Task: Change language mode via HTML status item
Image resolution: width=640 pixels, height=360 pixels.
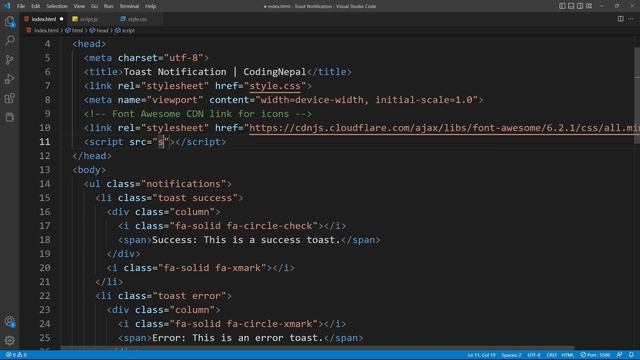Action: 567,355
